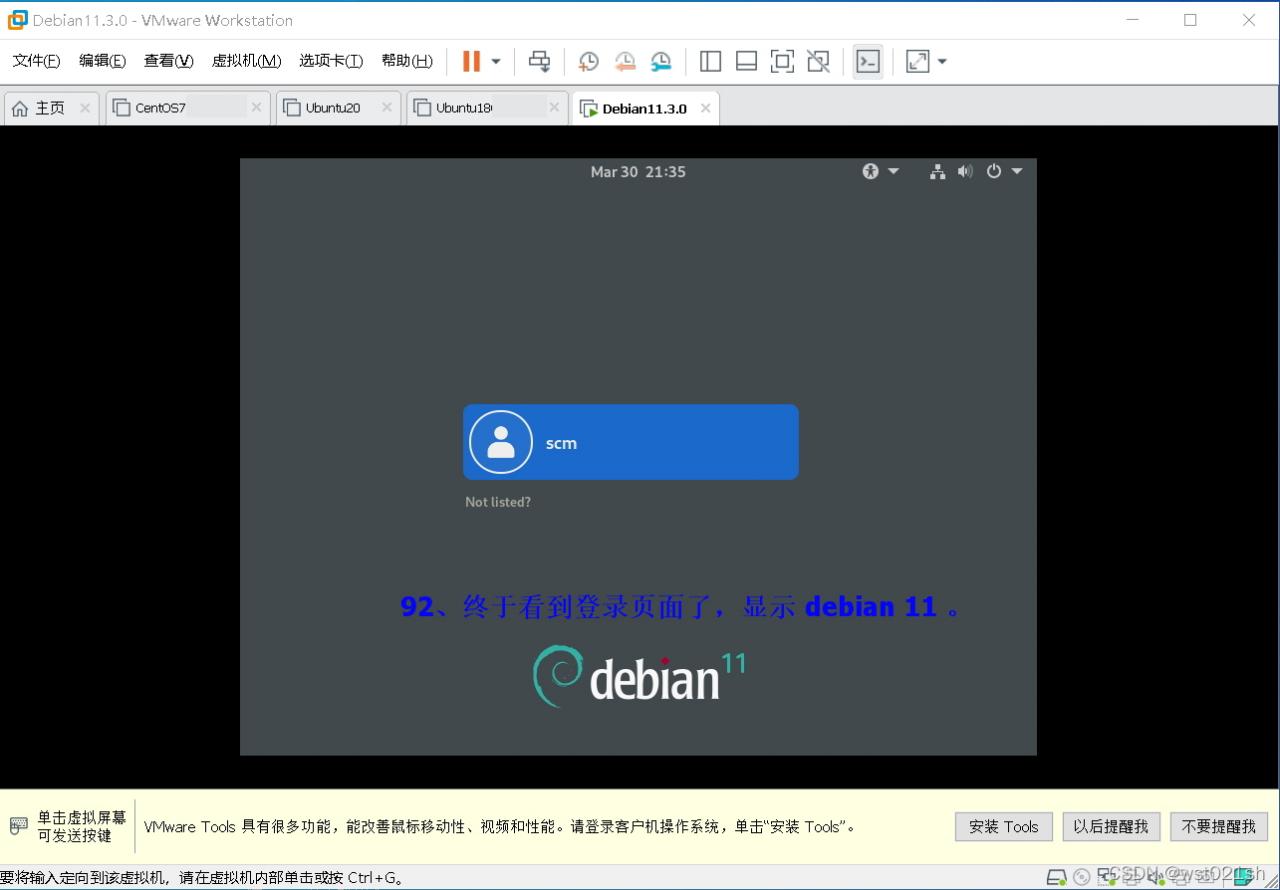Open the 文件(F) menu
This screenshot has height=890, width=1280.
[37, 61]
